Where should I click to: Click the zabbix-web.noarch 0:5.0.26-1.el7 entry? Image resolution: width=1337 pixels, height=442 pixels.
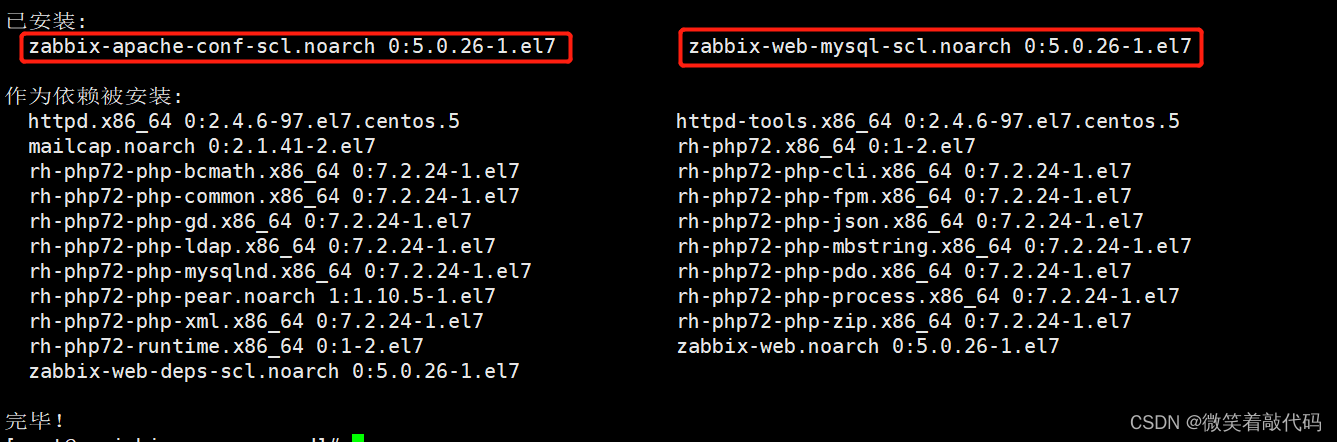[x=868, y=347]
